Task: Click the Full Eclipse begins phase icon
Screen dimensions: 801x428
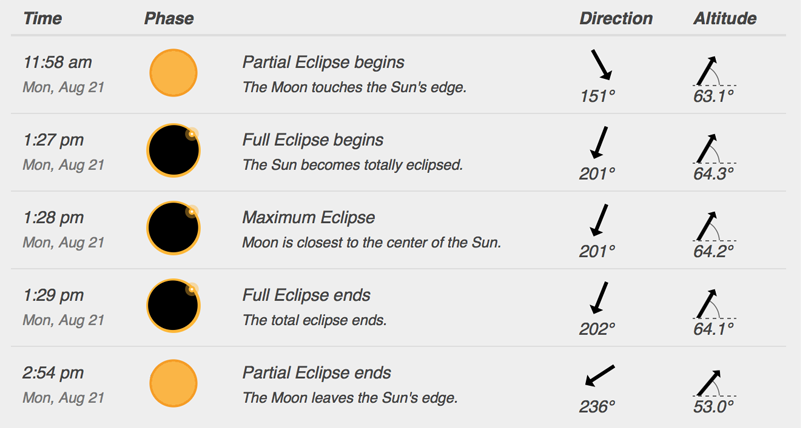Action: click(x=173, y=150)
